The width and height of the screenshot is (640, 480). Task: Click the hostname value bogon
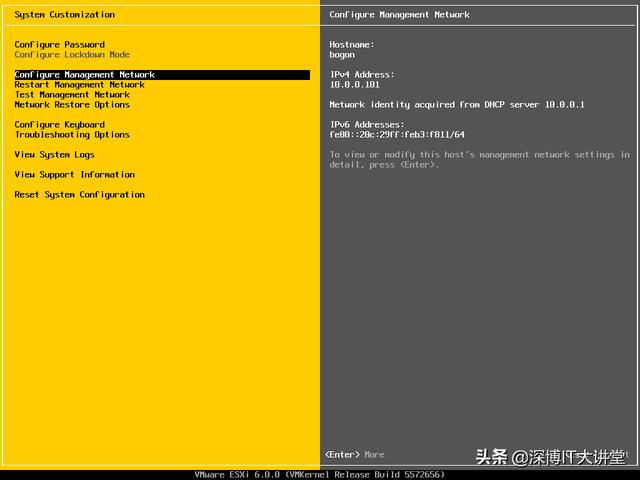point(342,55)
